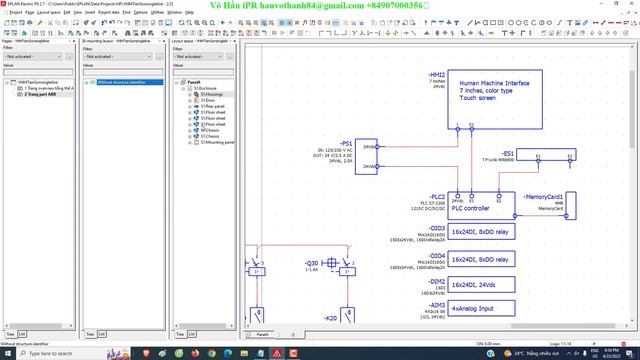Open EPLAN red icon in taskbar
Screen dimensions: 640x360
pos(277,353)
